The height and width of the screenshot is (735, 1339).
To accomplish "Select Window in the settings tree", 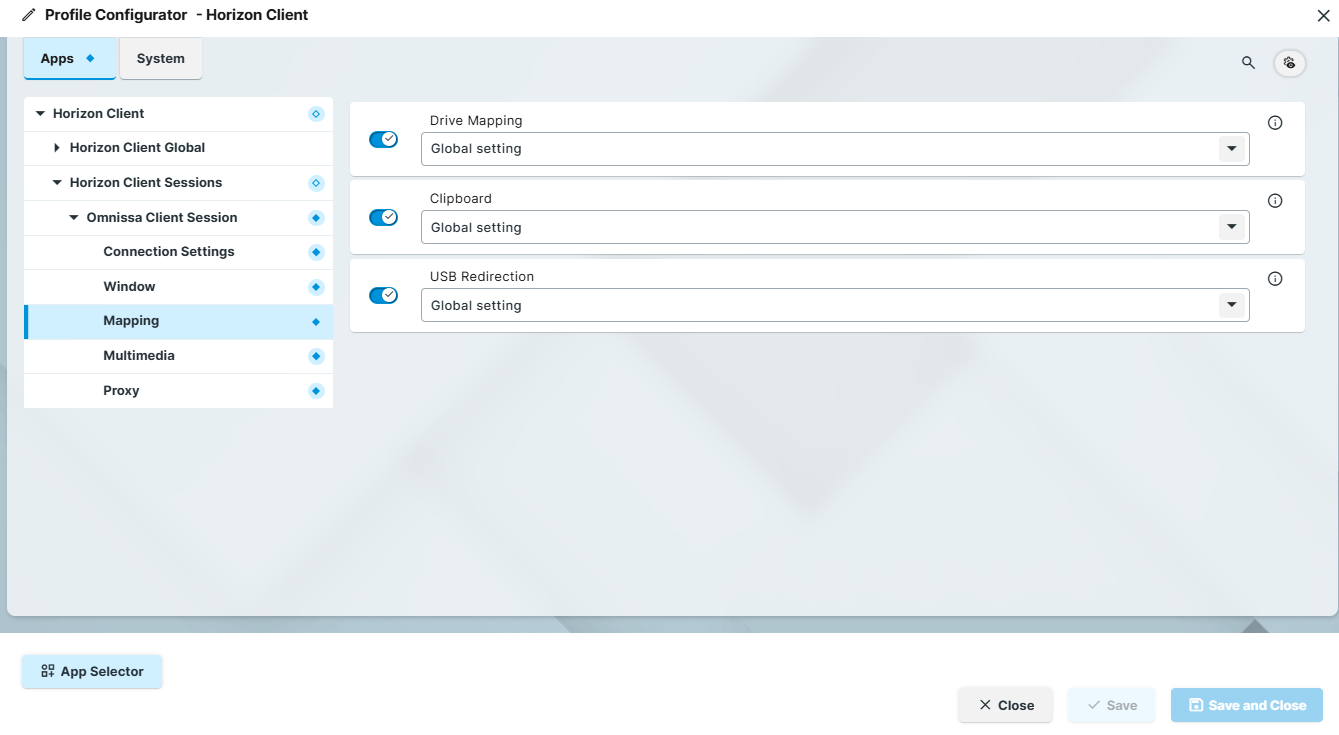I will click(x=130, y=287).
